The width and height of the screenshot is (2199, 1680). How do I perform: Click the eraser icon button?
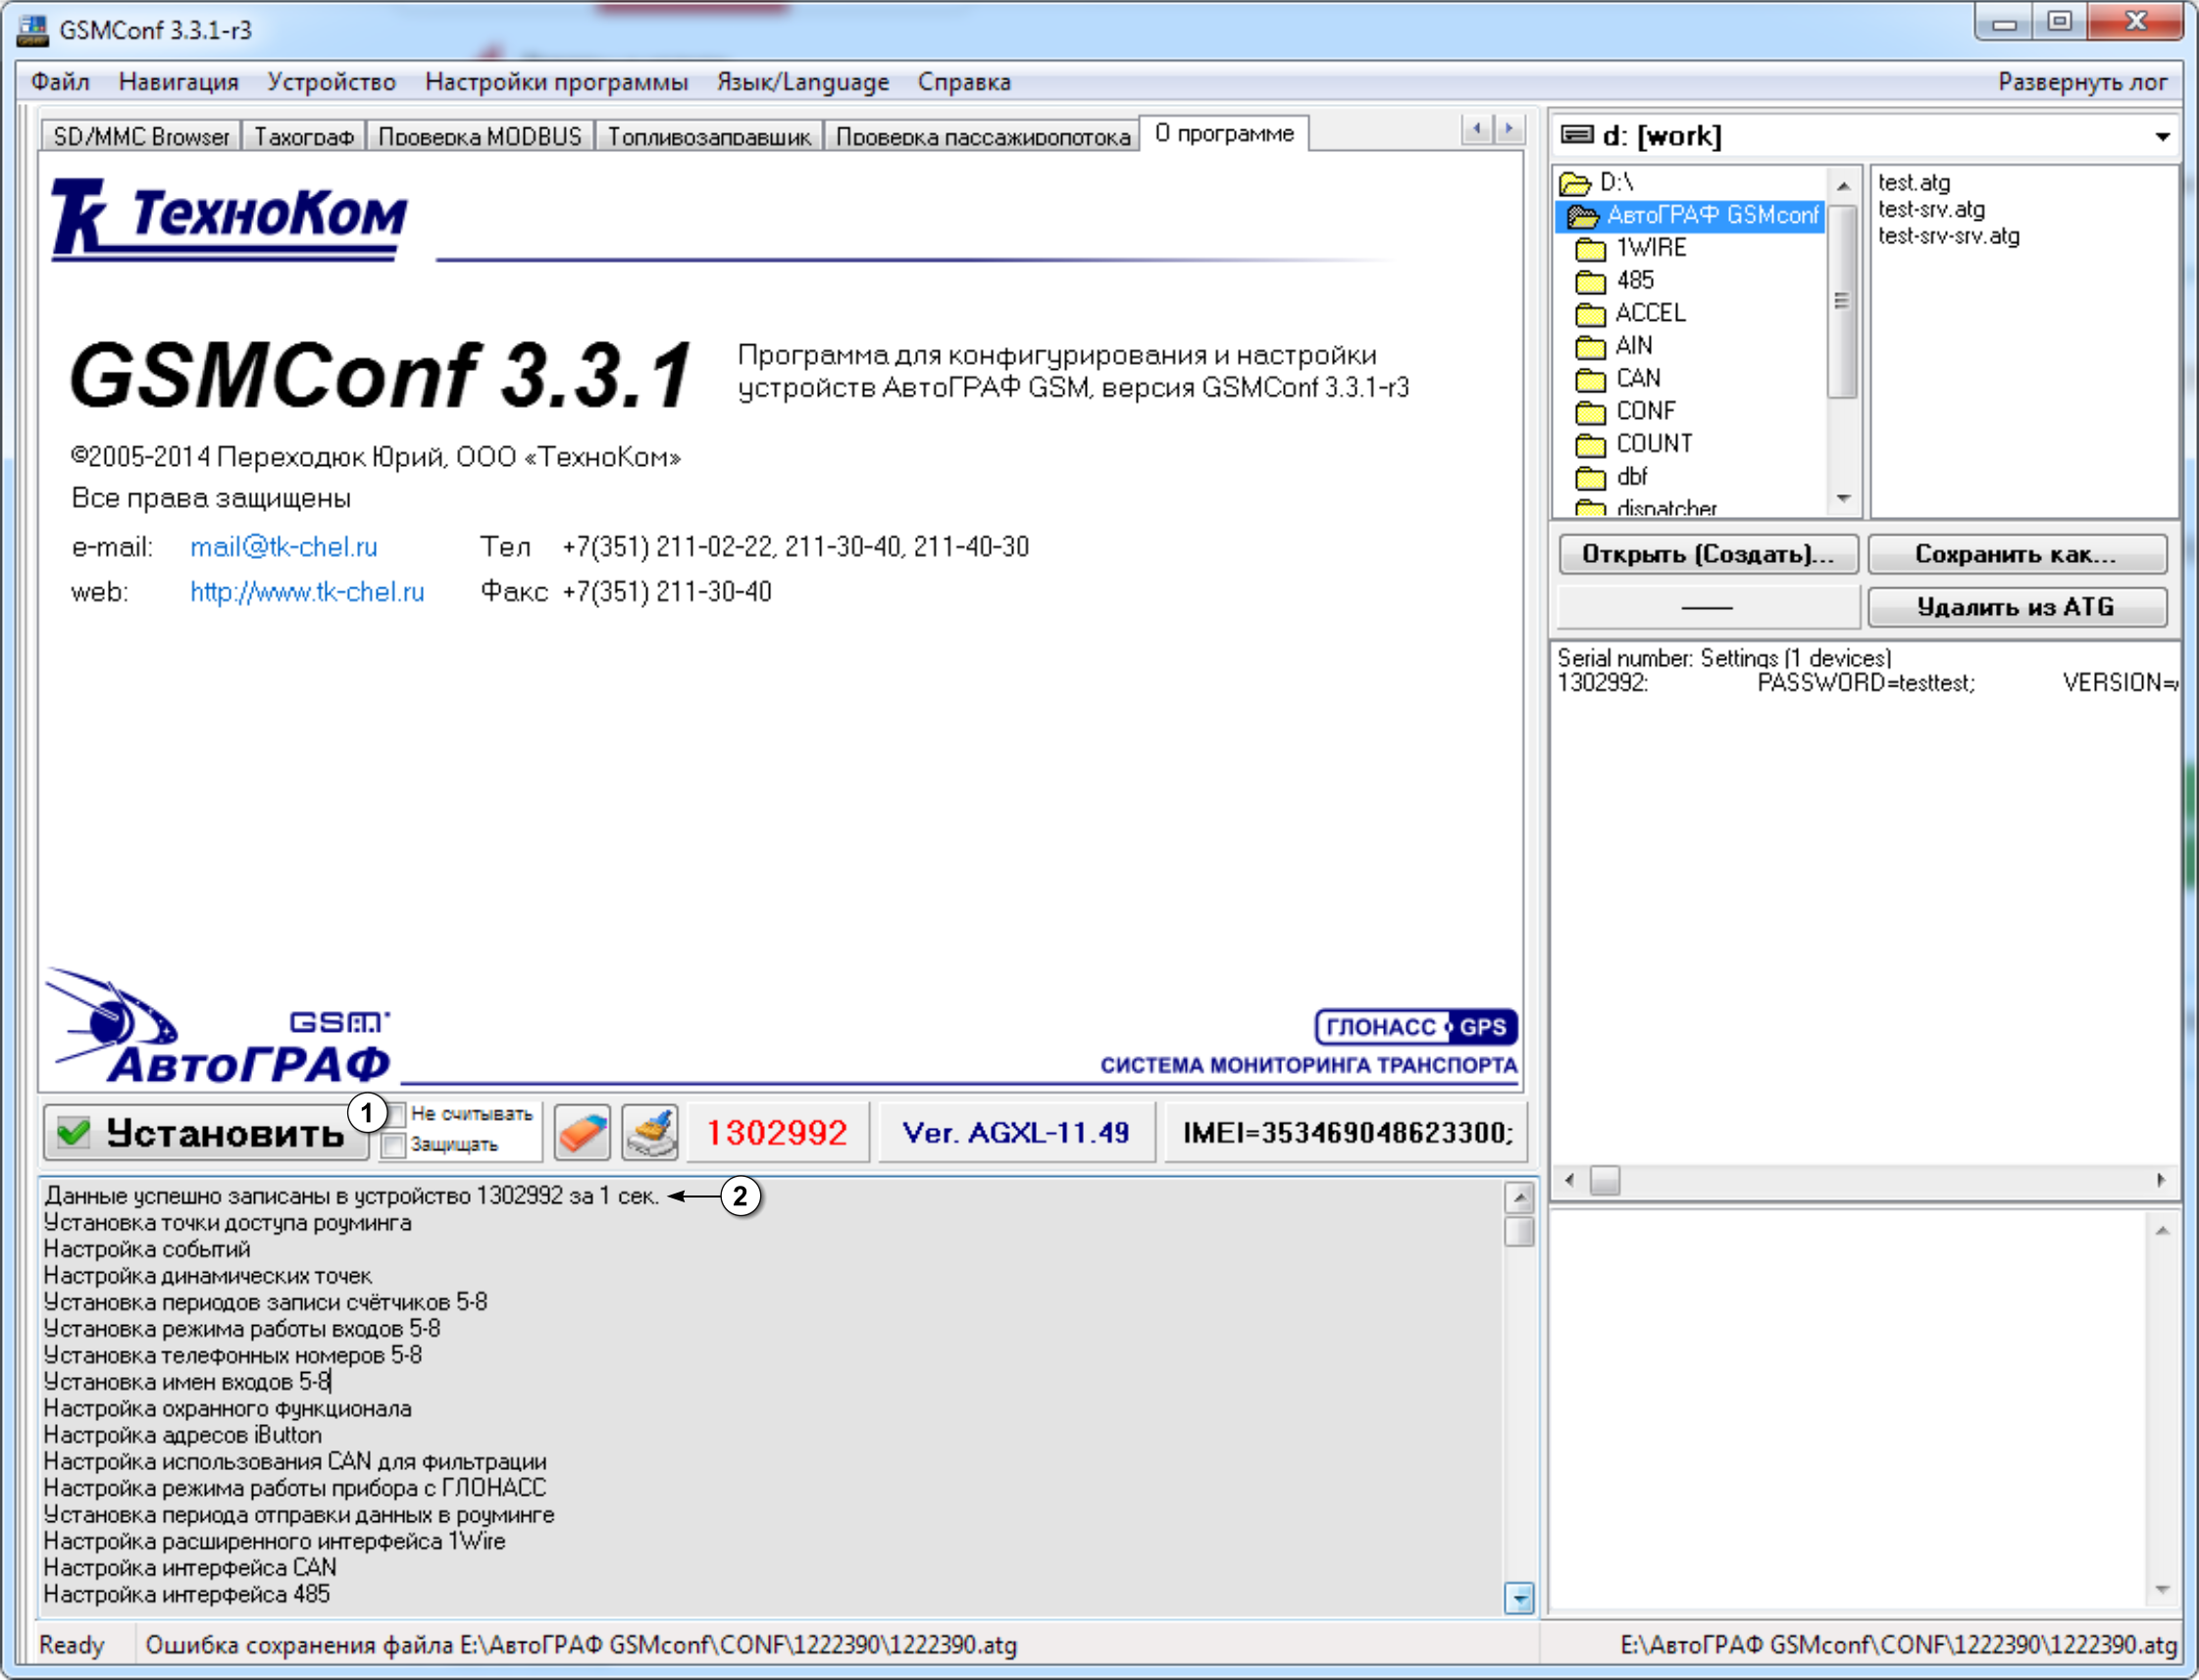click(582, 1133)
